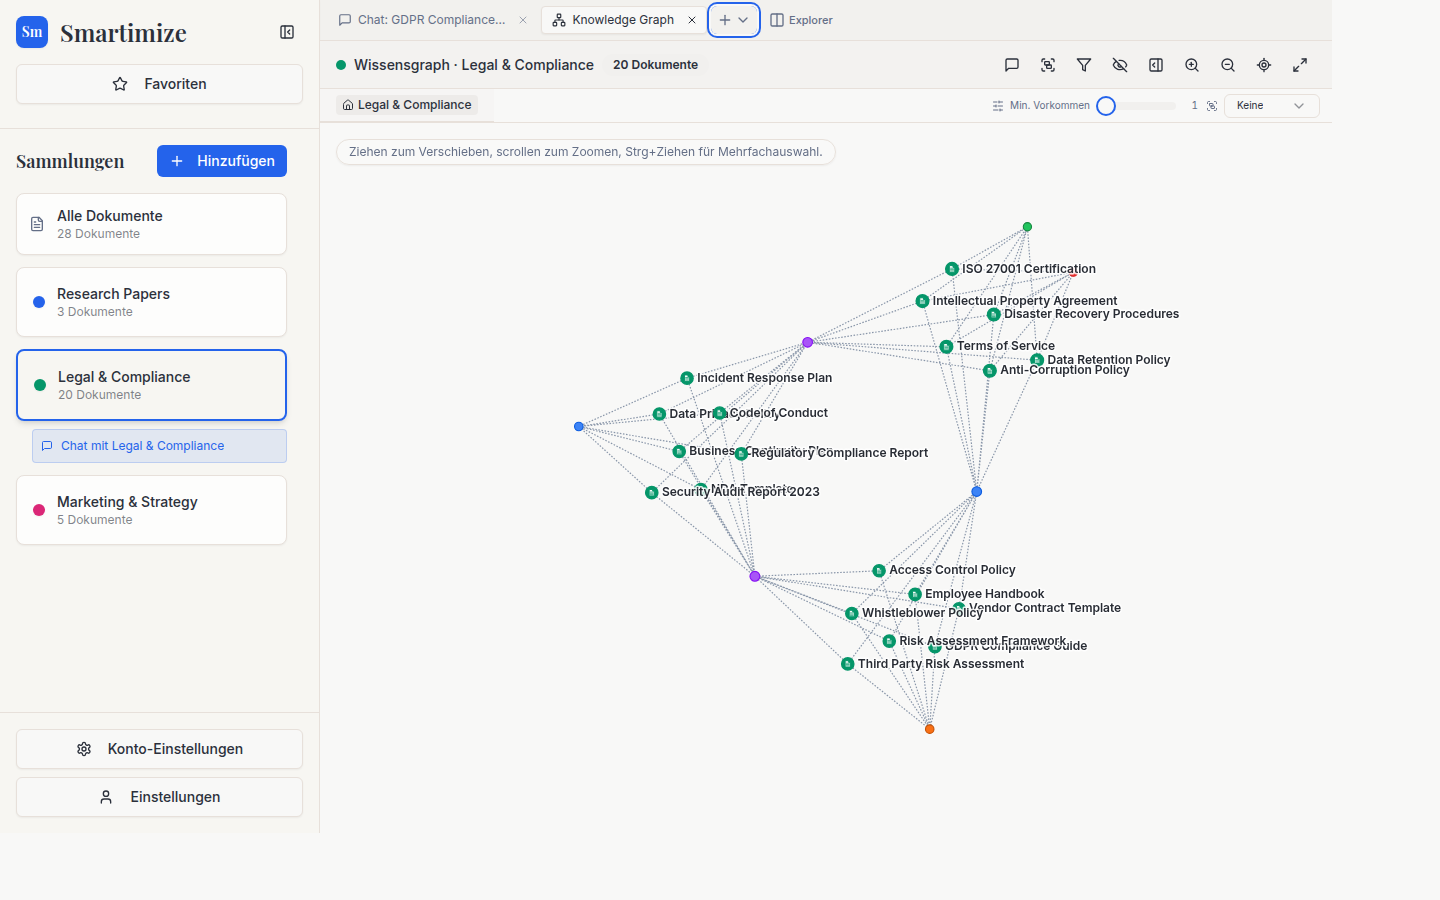
Task: Click the Min. Vorkommen slider handle
Action: point(1106,106)
